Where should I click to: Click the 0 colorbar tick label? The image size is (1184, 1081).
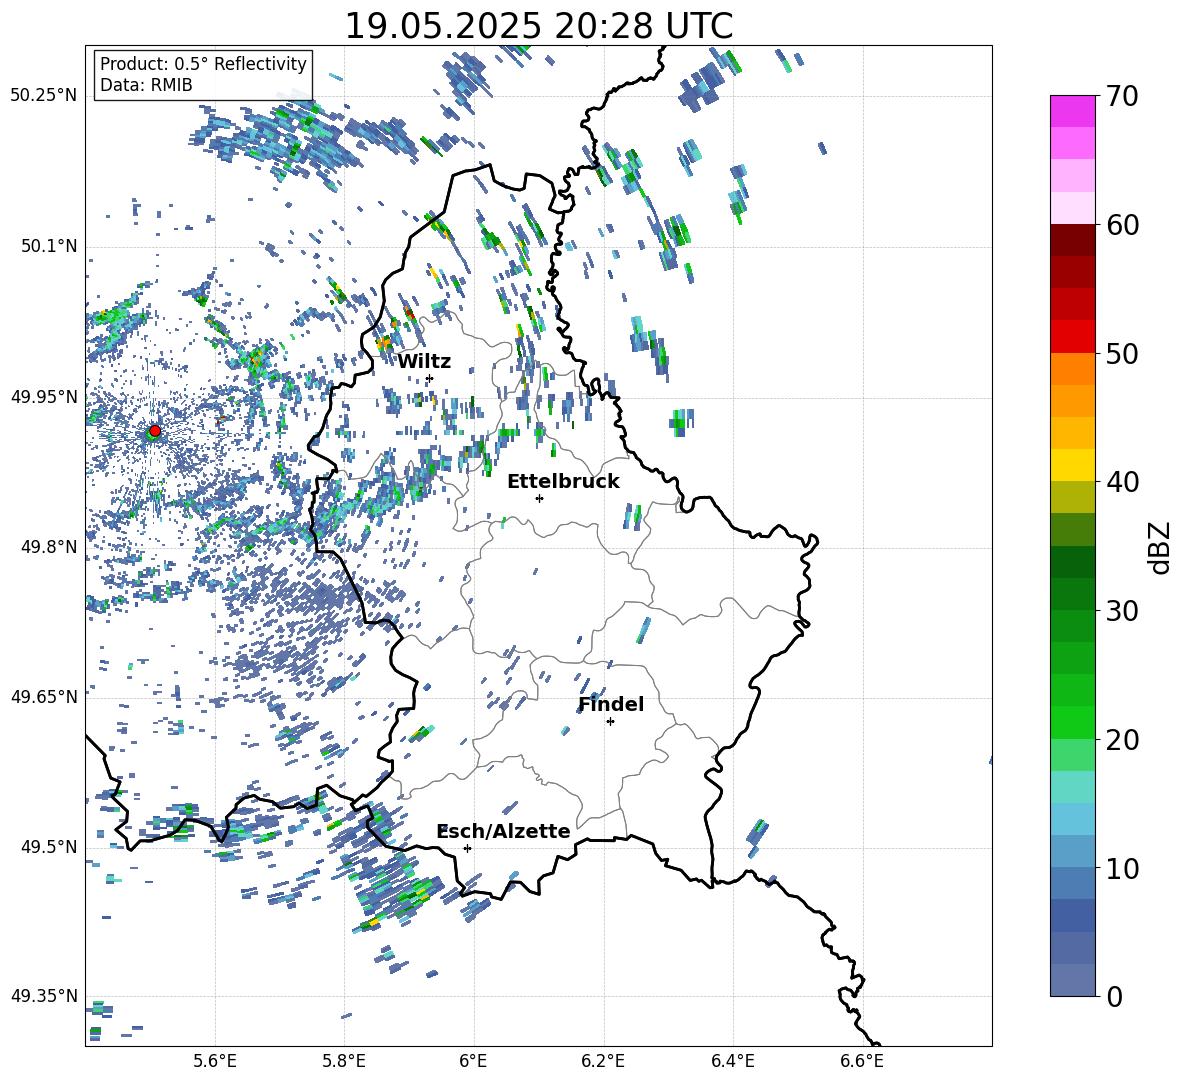(1114, 997)
